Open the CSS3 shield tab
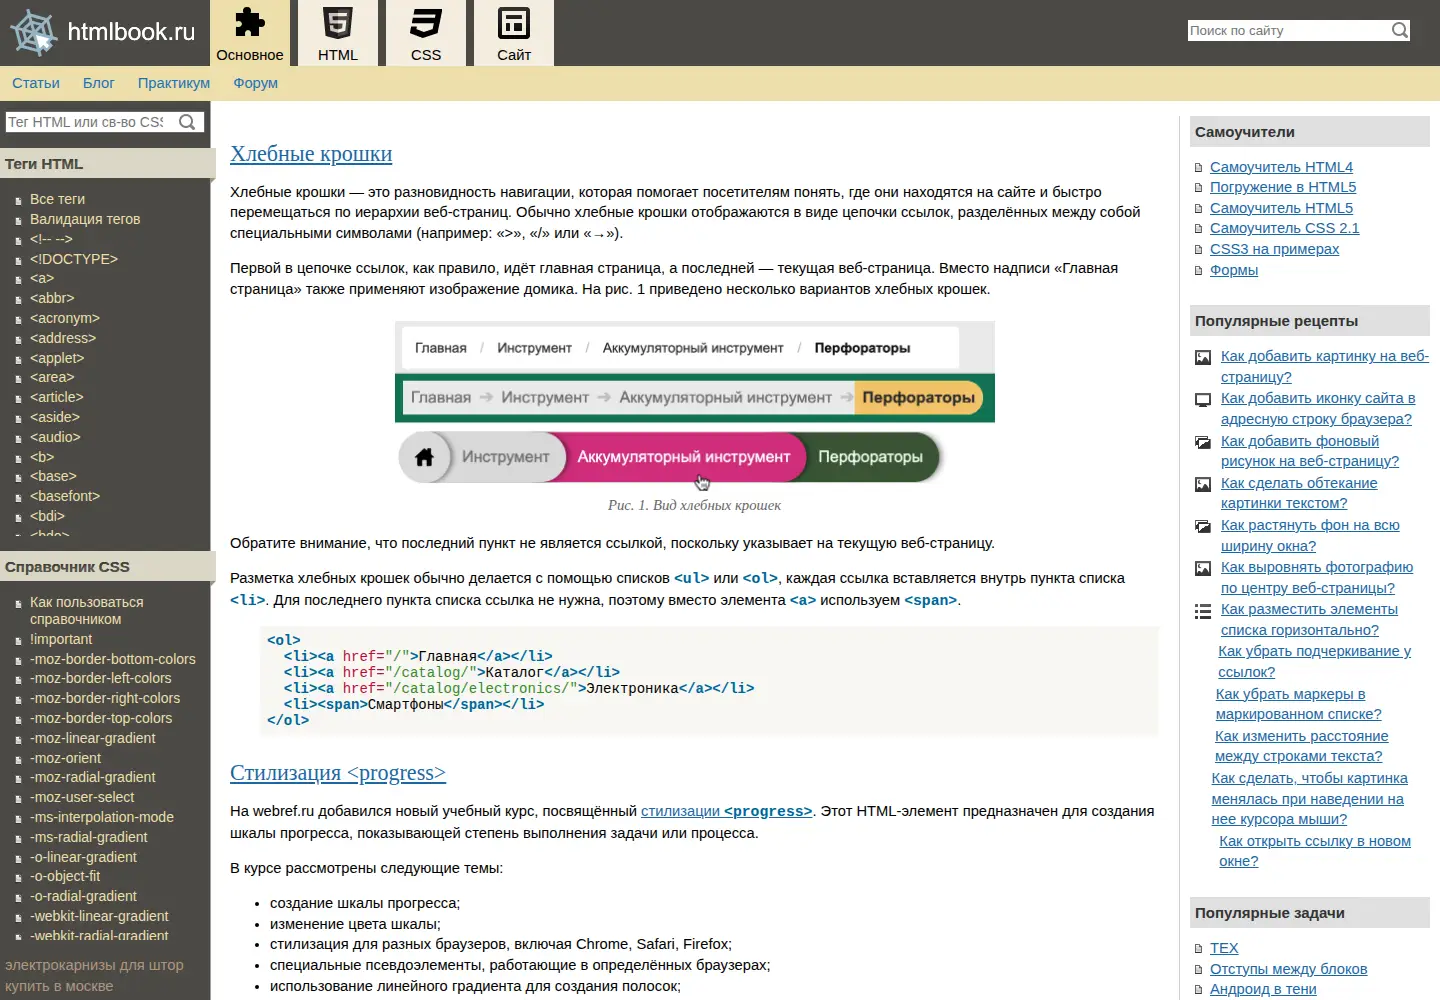 coord(426,33)
